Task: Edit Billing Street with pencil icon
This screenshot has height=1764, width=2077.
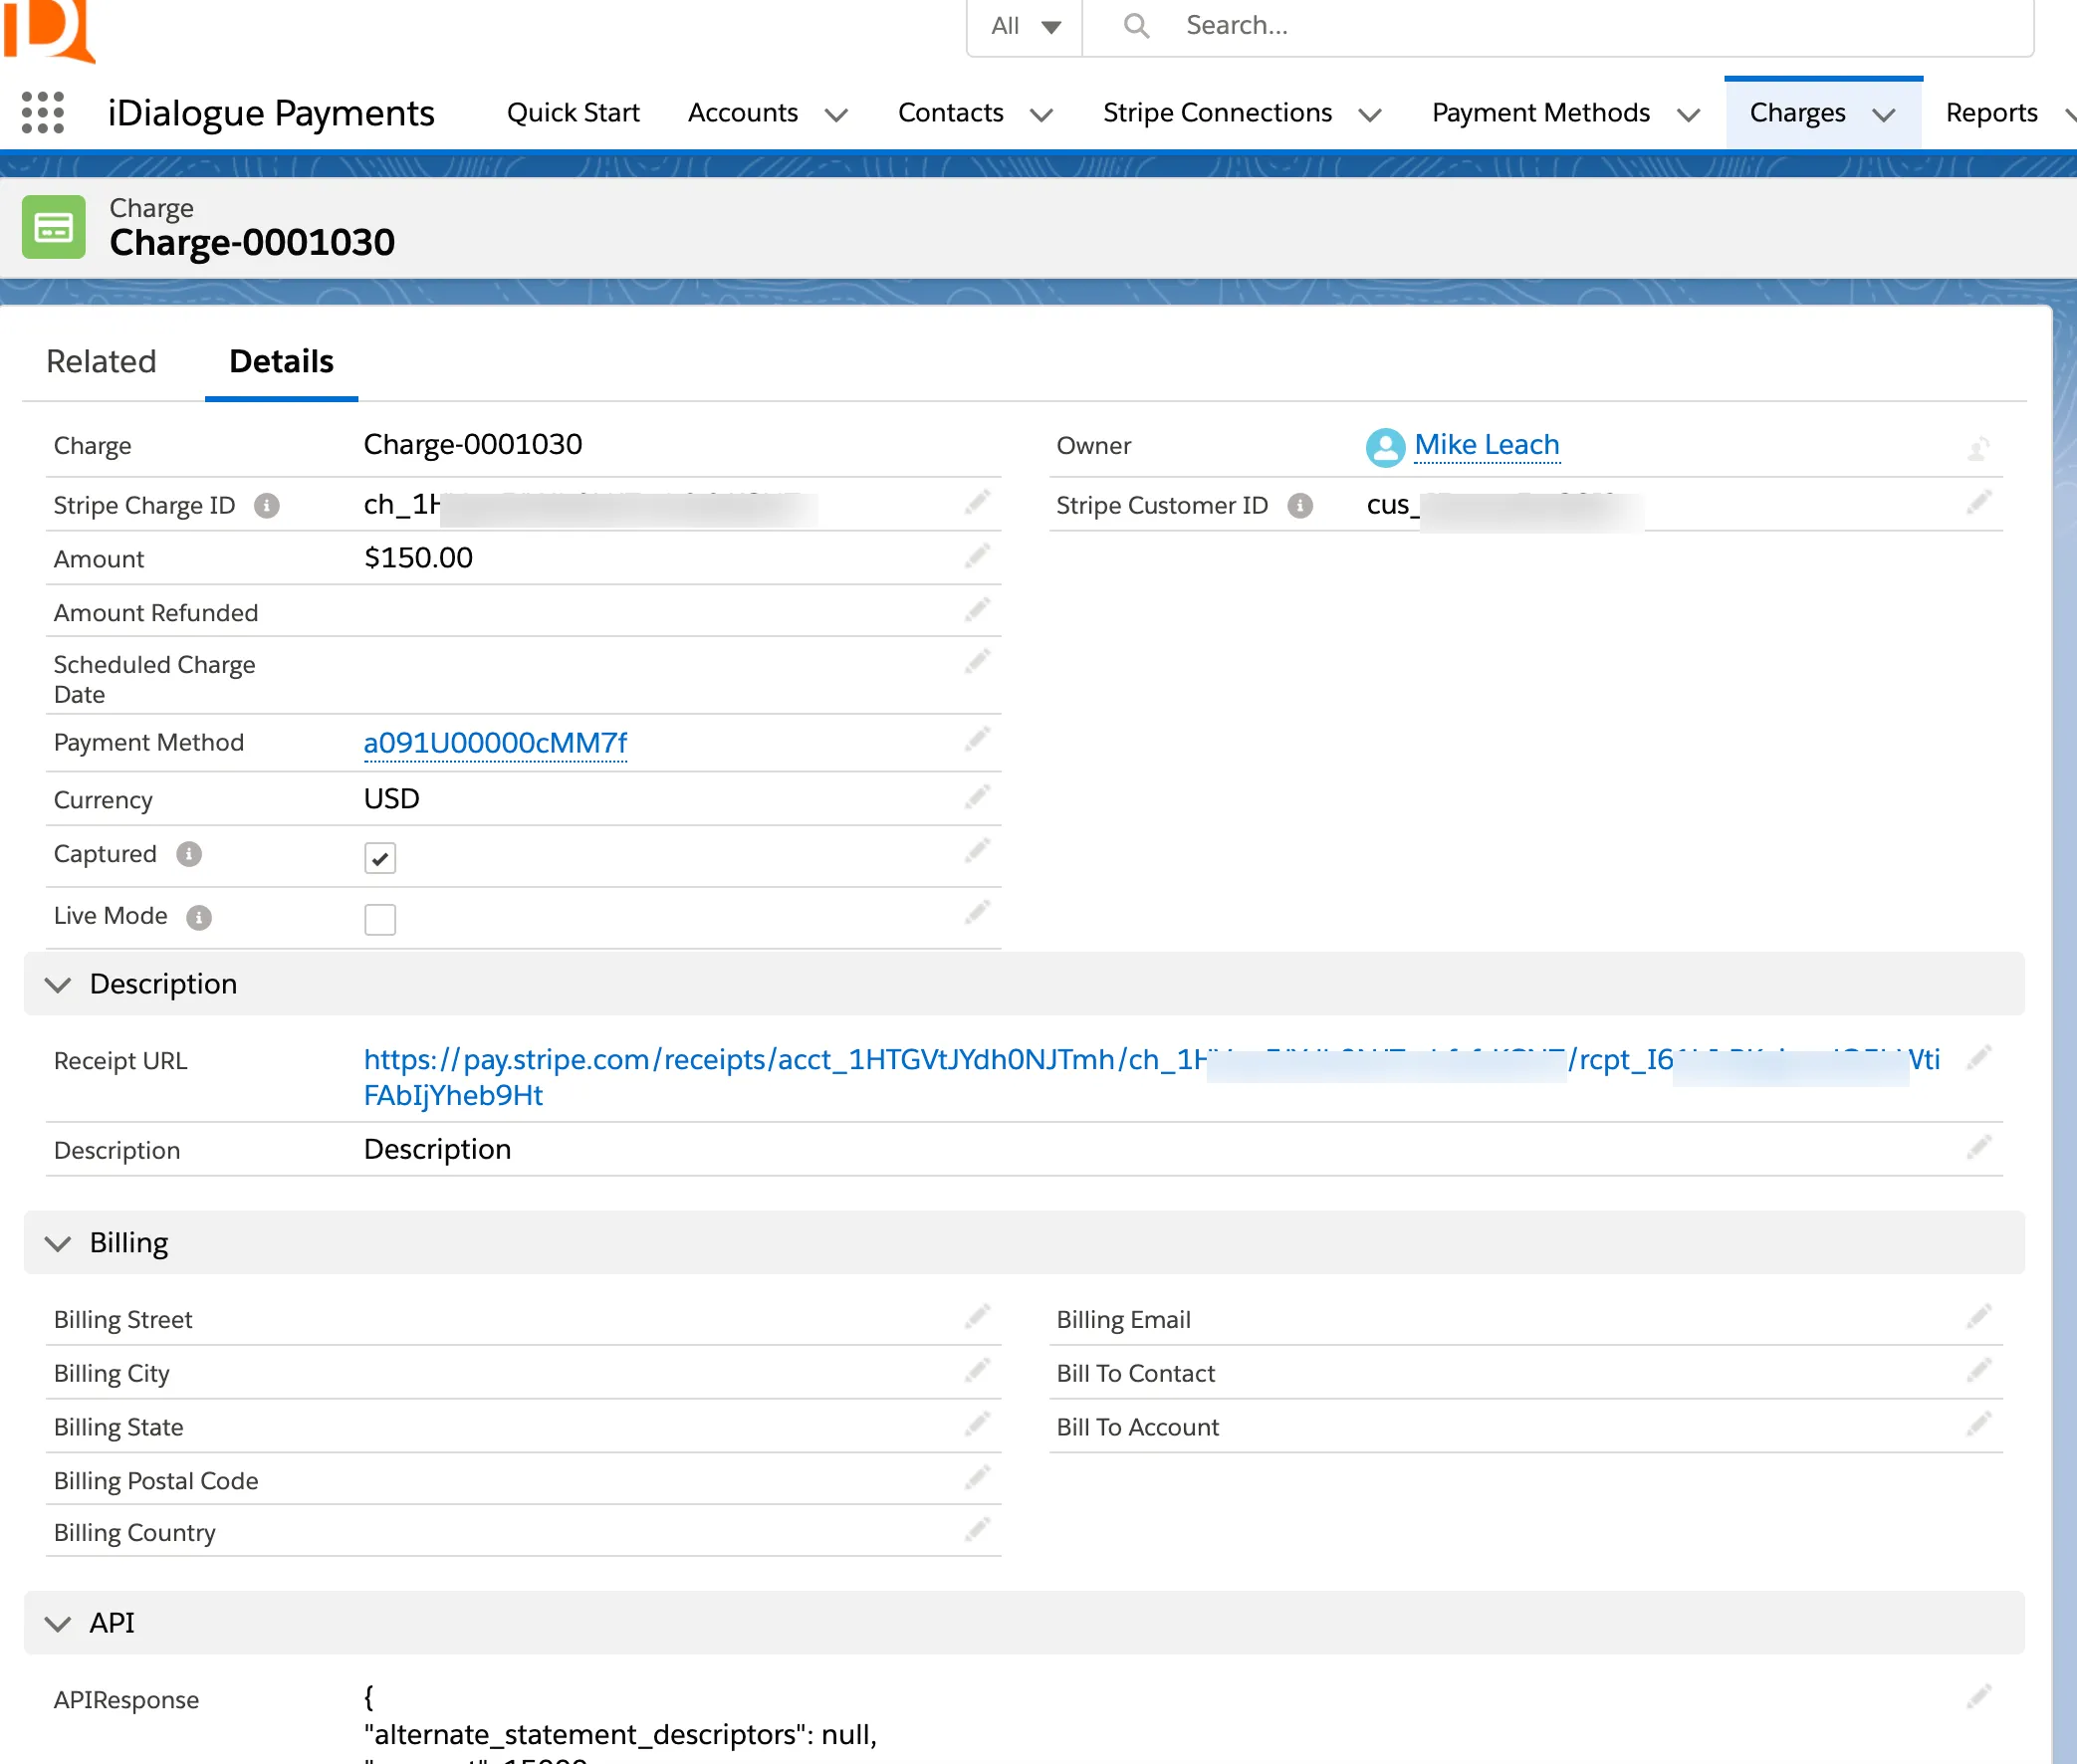Action: pyautogui.click(x=977, y=1317)
